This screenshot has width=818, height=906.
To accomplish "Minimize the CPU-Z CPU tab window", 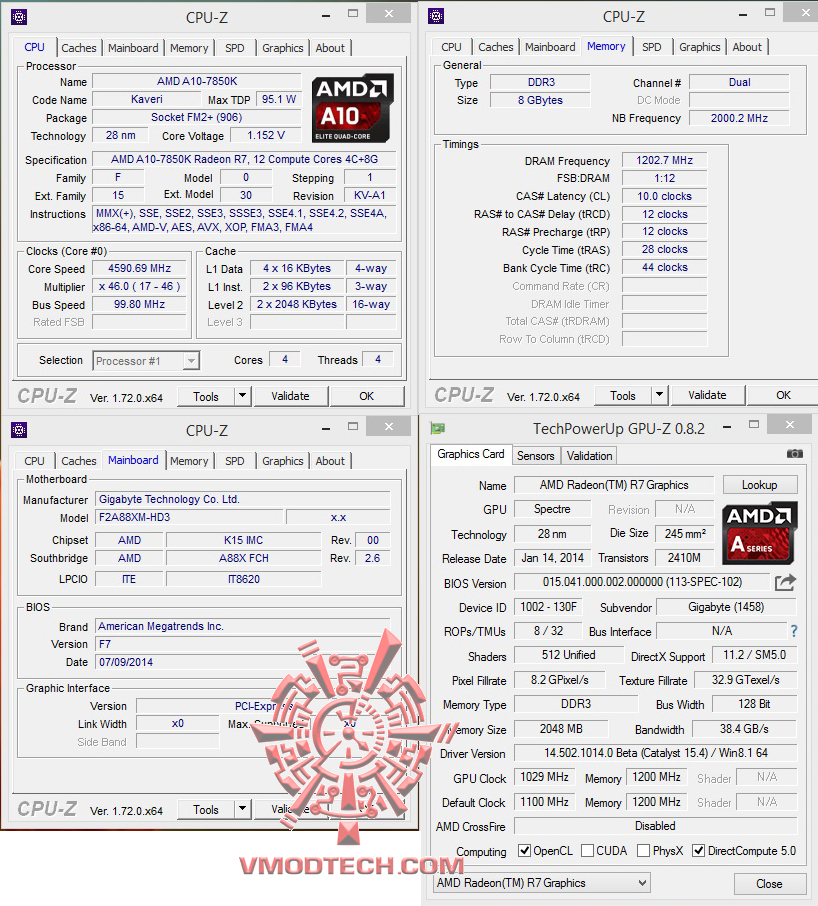I will point(326,16).
